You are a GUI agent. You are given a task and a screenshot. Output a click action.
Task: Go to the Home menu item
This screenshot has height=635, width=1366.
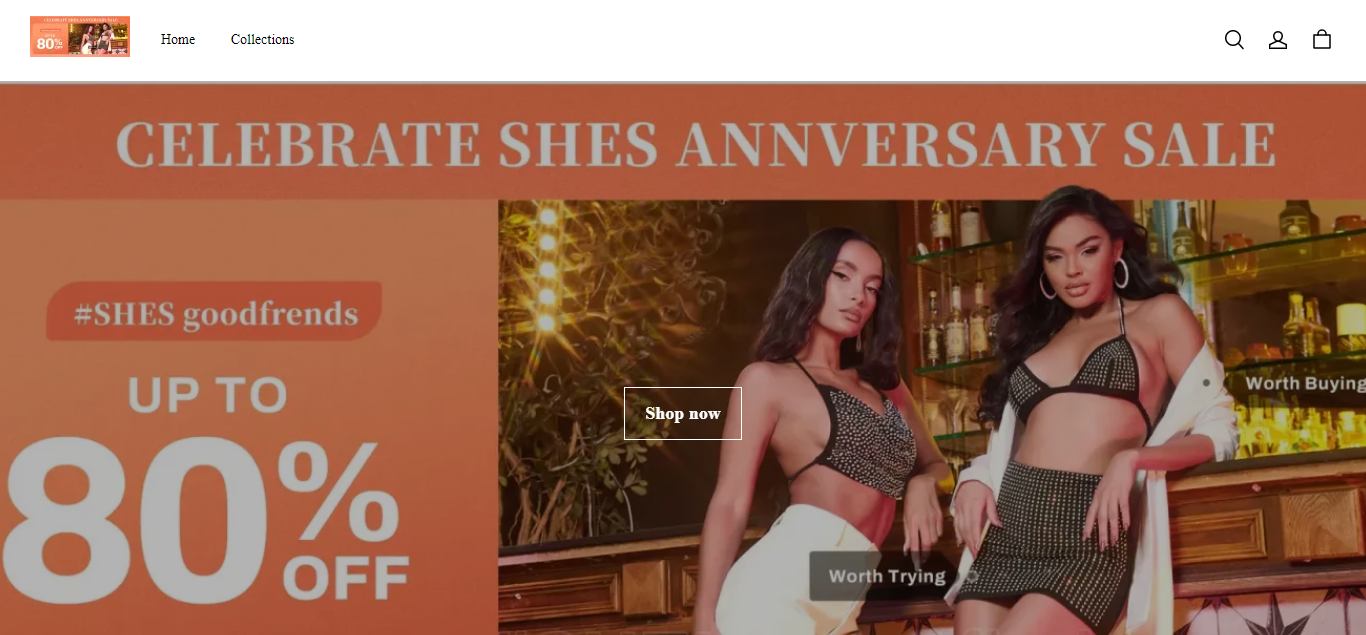pos(178,40)
